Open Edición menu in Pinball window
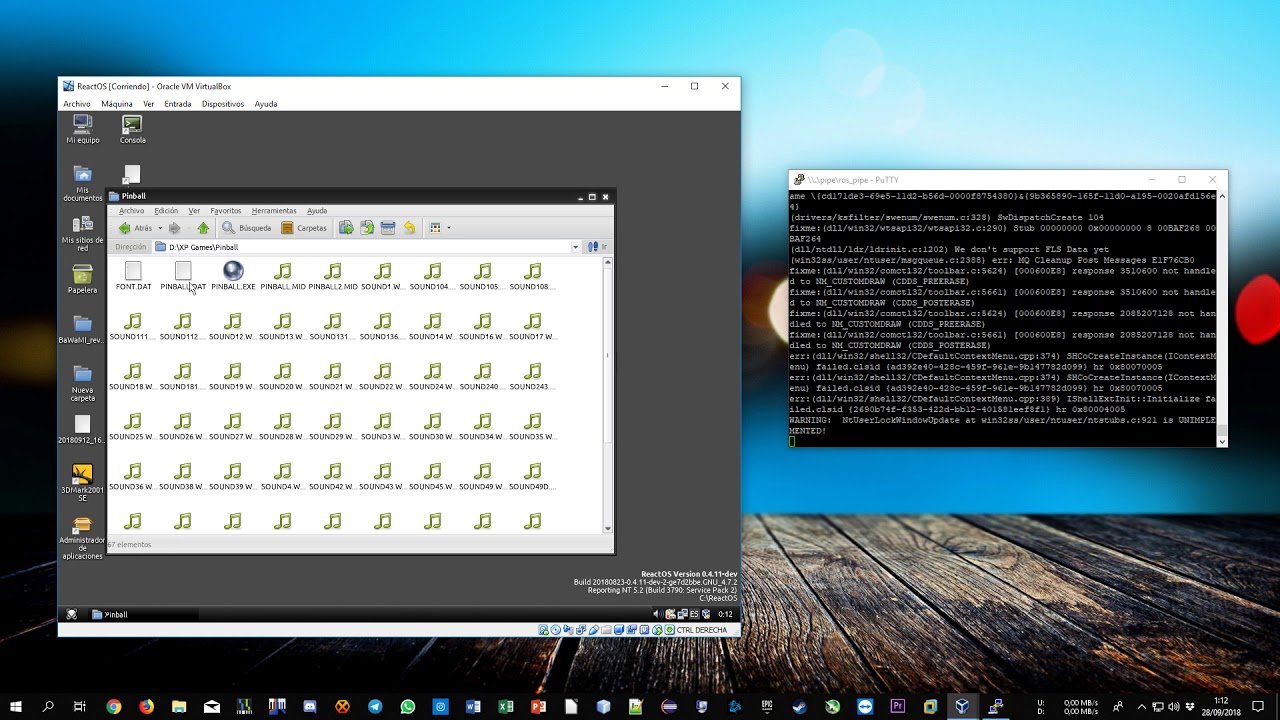The image size is (1280, 720). (166, 211)
